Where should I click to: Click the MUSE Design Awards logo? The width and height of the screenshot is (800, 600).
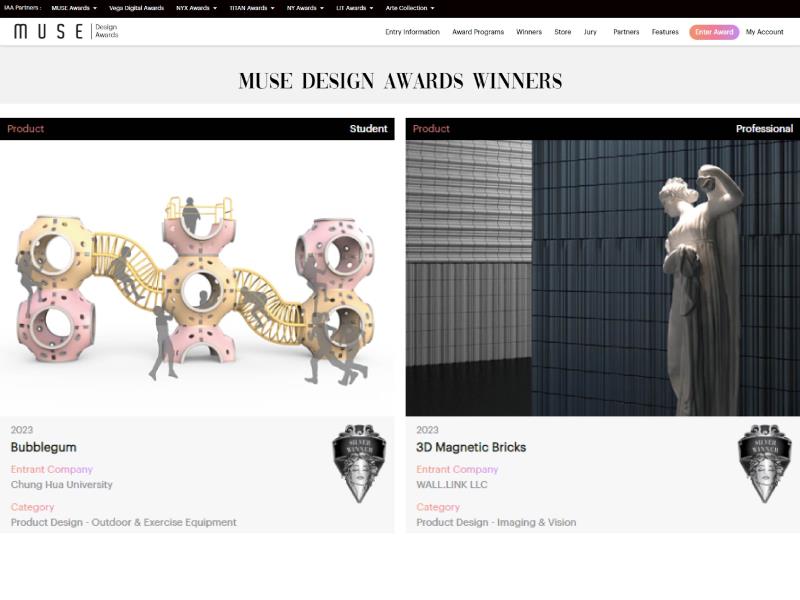coord(66,32)
